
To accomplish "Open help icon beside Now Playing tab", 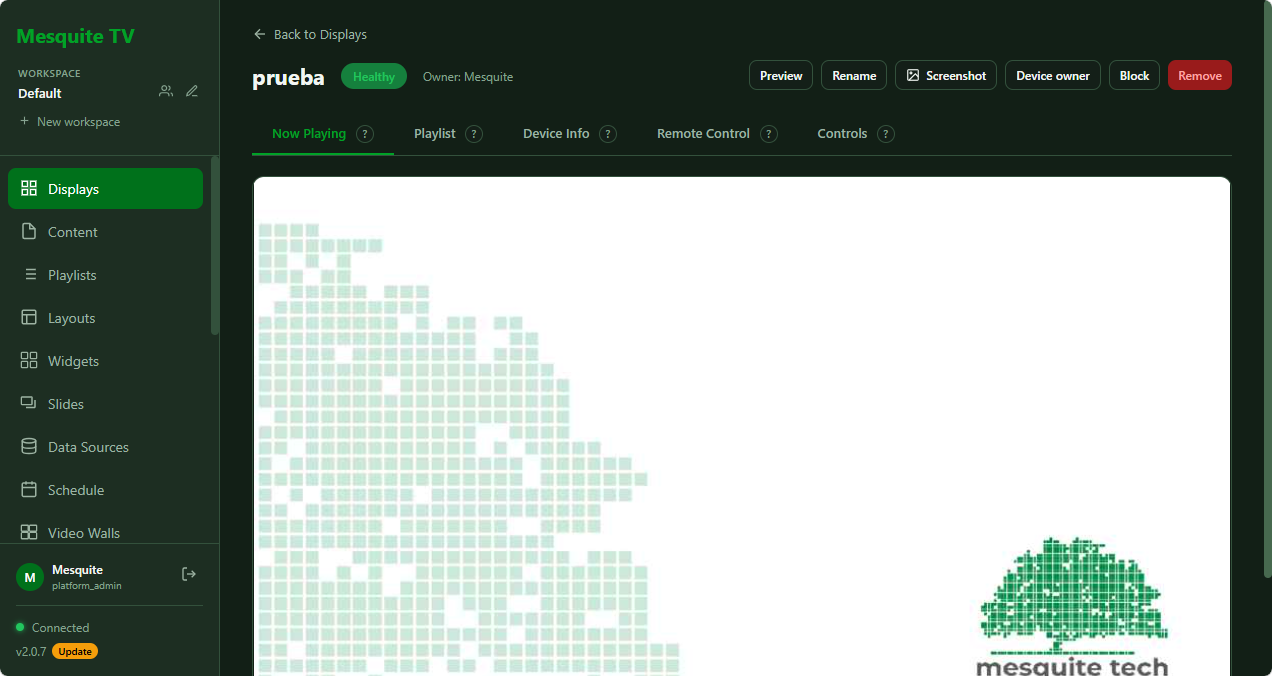I will pos(365,134).
